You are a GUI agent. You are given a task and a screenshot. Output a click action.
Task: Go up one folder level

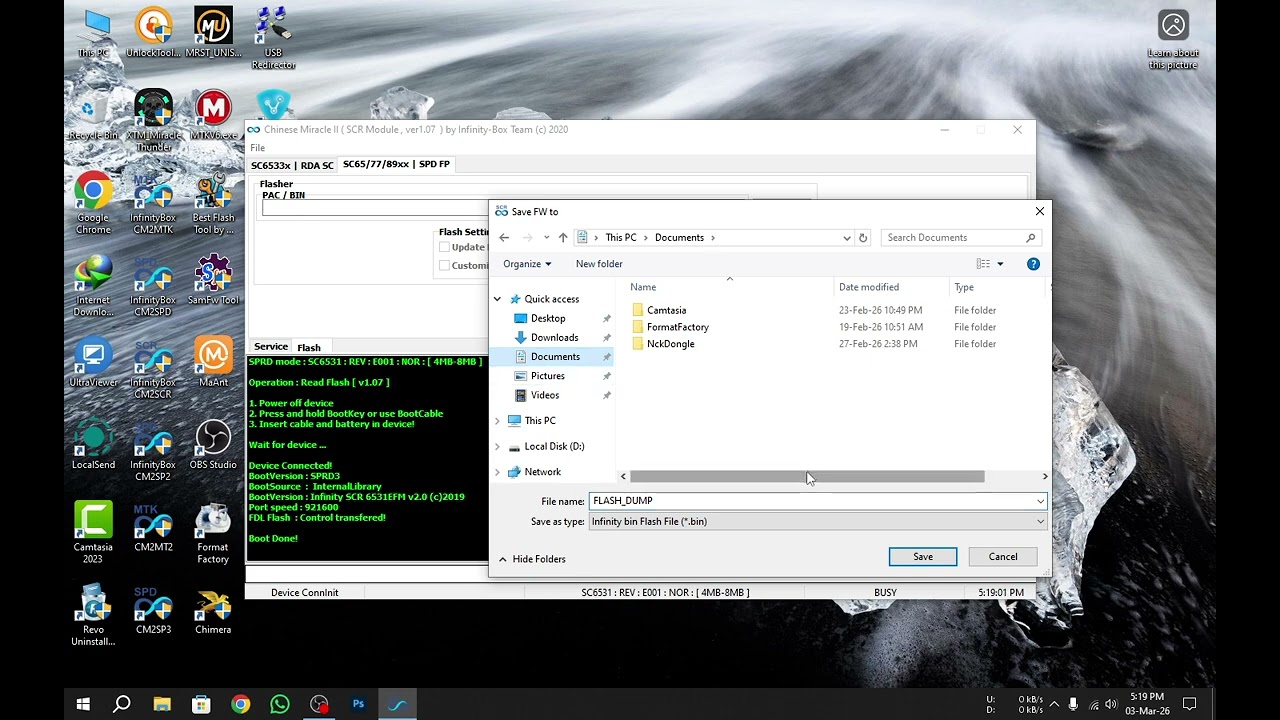[x=563, y=238]
